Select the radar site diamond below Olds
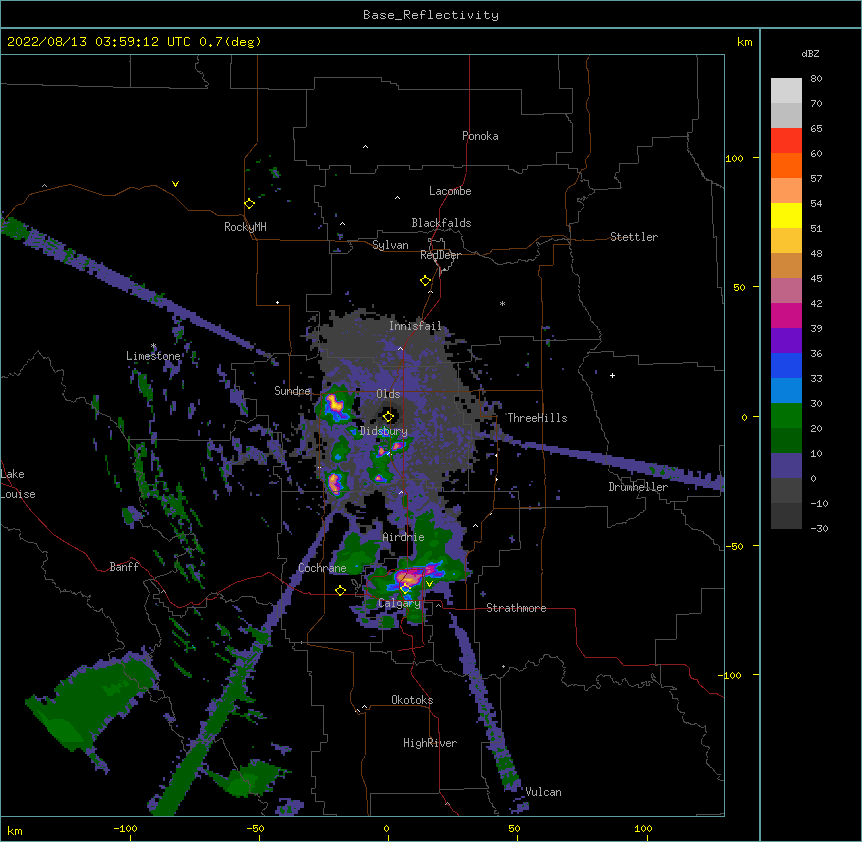The image size is (862, 842). tap(388, 416)
